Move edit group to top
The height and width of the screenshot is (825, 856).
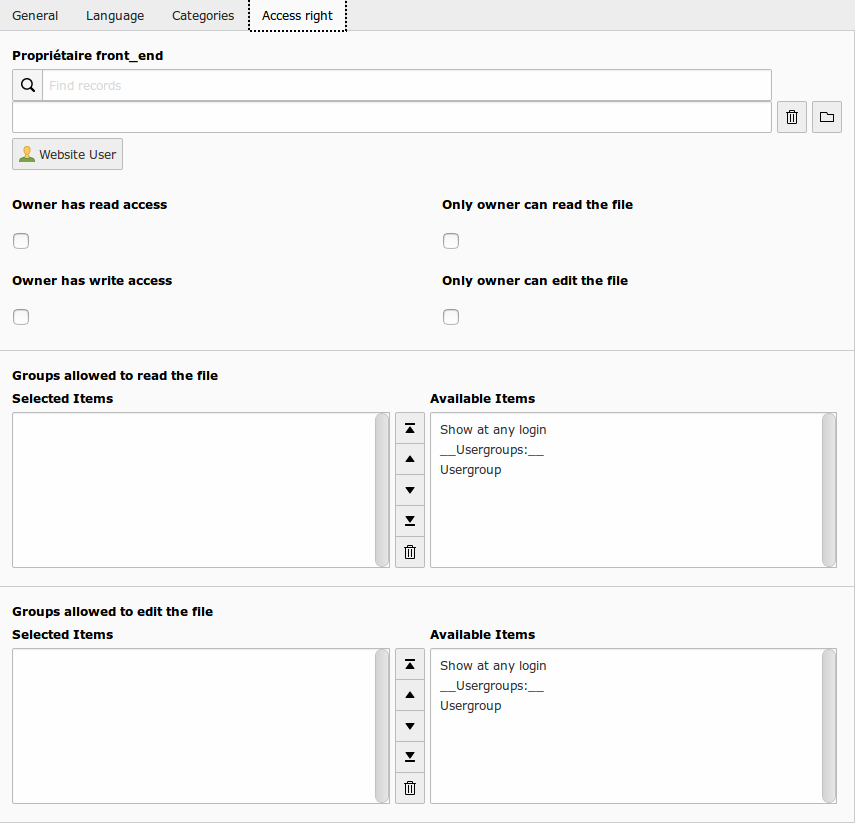410,664
